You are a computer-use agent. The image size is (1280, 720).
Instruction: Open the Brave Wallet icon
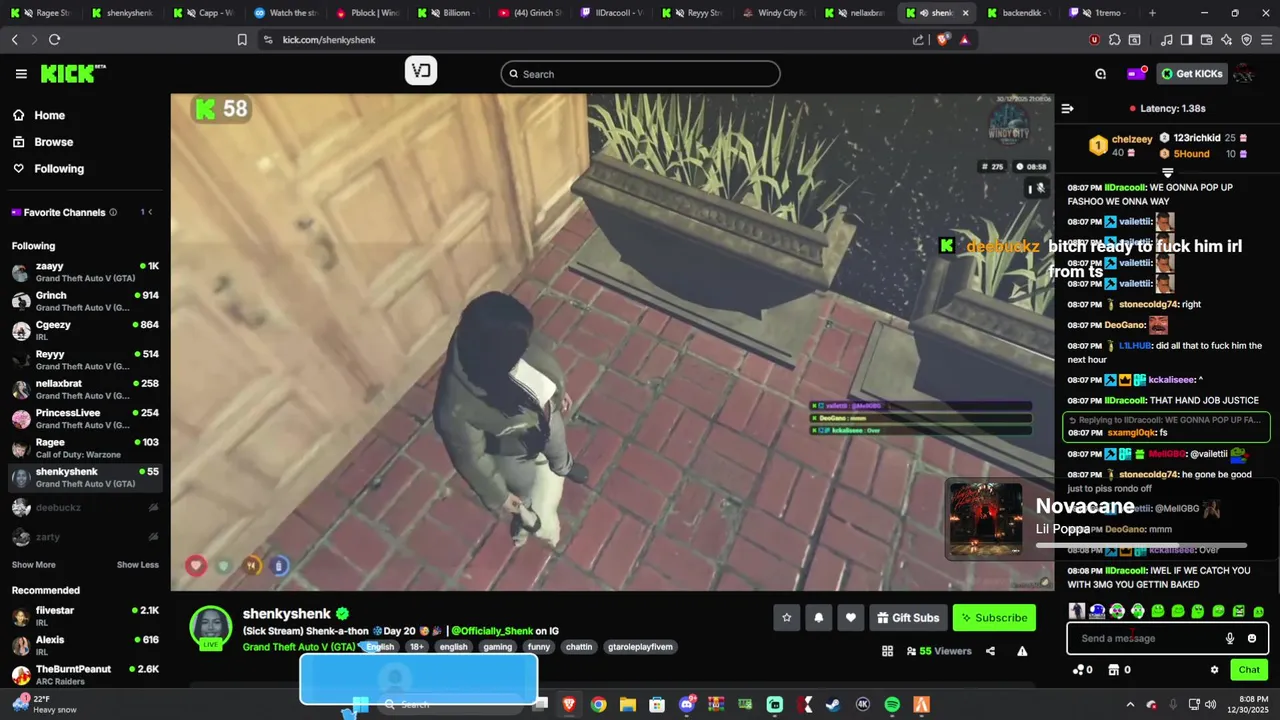click(1206, 39)
